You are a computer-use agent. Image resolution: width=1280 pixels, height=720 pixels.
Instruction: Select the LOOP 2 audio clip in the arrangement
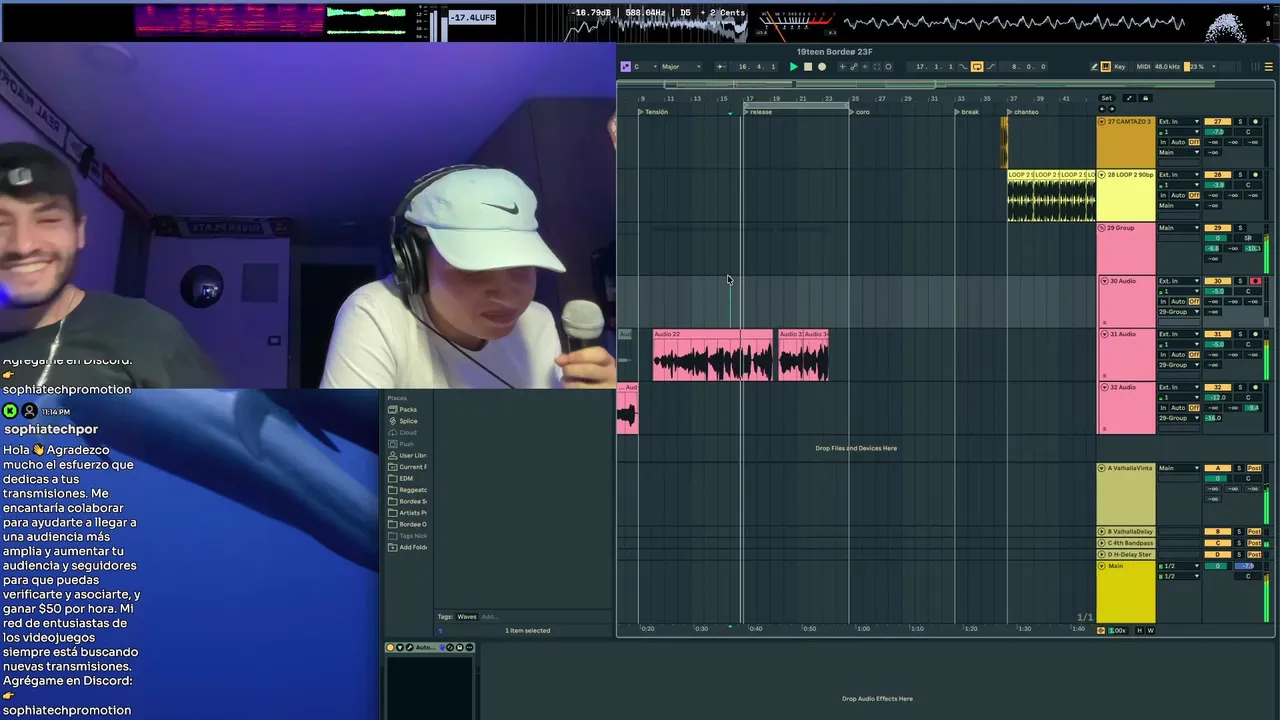click(1051, 195)
